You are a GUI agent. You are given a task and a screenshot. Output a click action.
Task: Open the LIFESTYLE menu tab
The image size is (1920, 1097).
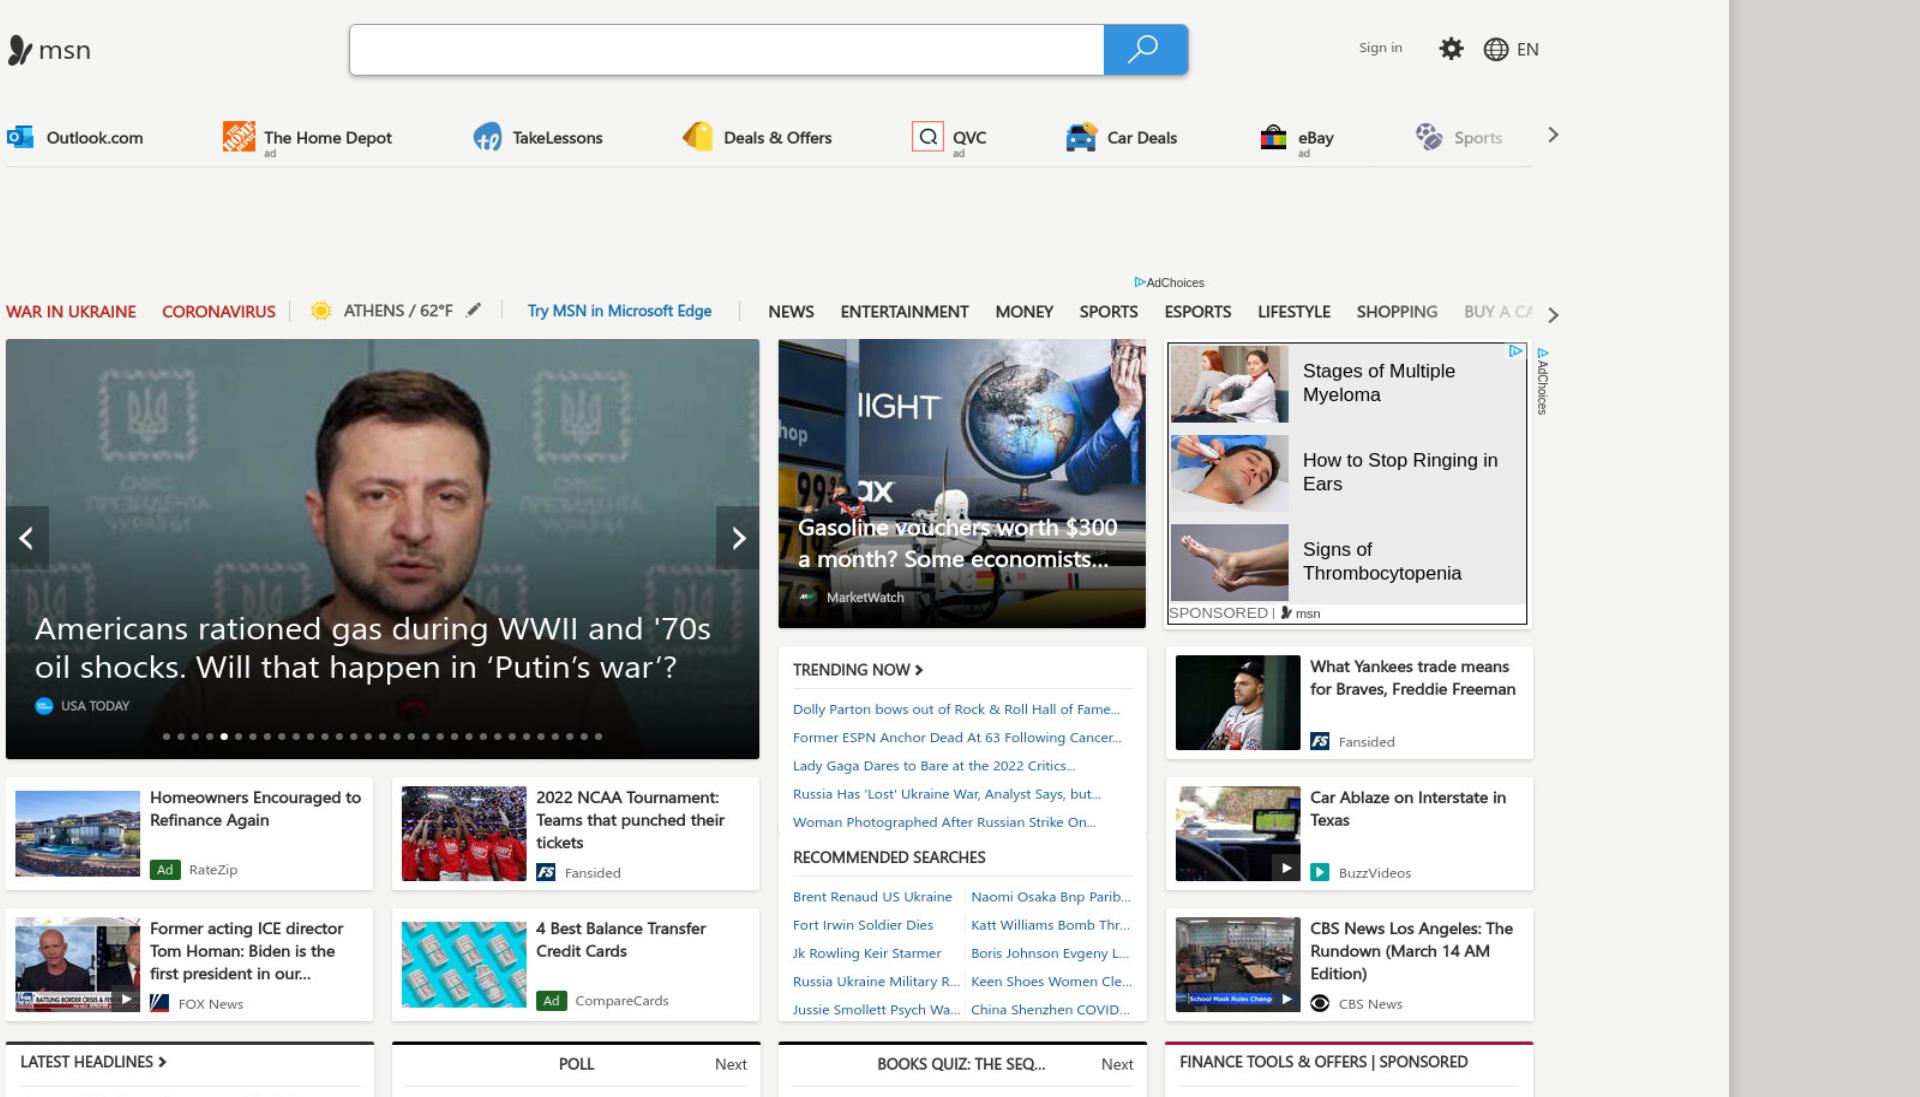tap(1294, 312)
